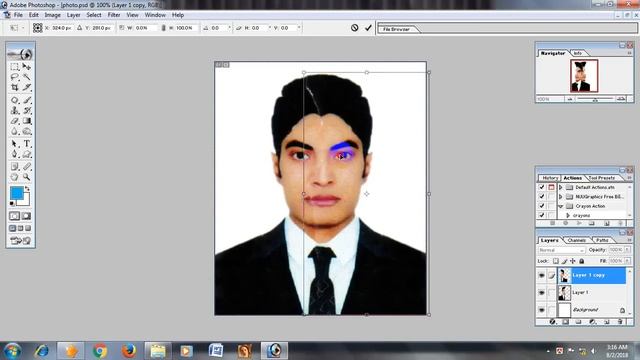
Task: Hide the Layer 1 copy layer
Action: click(542, 276)
